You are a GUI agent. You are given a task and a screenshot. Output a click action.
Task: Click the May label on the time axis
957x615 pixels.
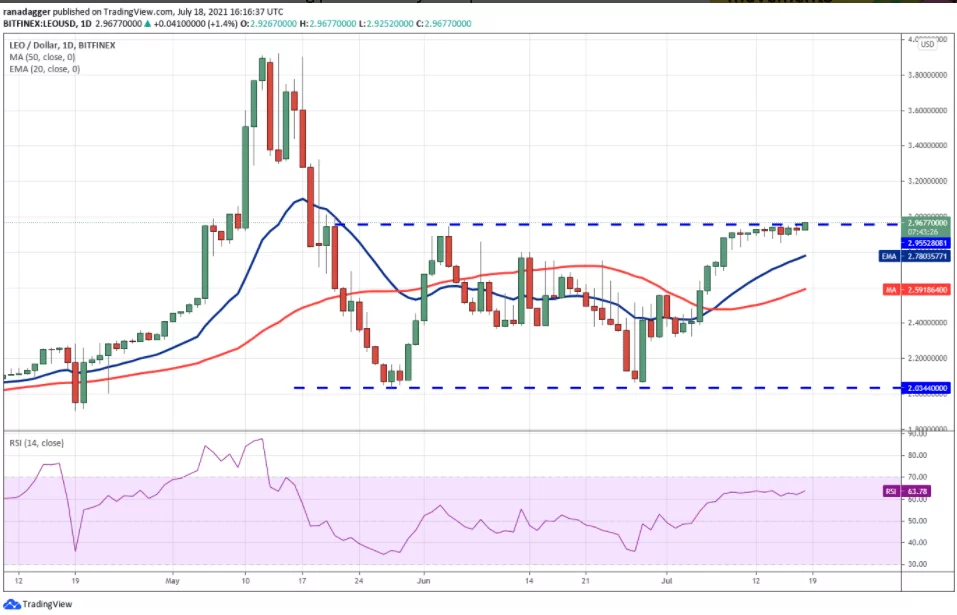(172, 579)
